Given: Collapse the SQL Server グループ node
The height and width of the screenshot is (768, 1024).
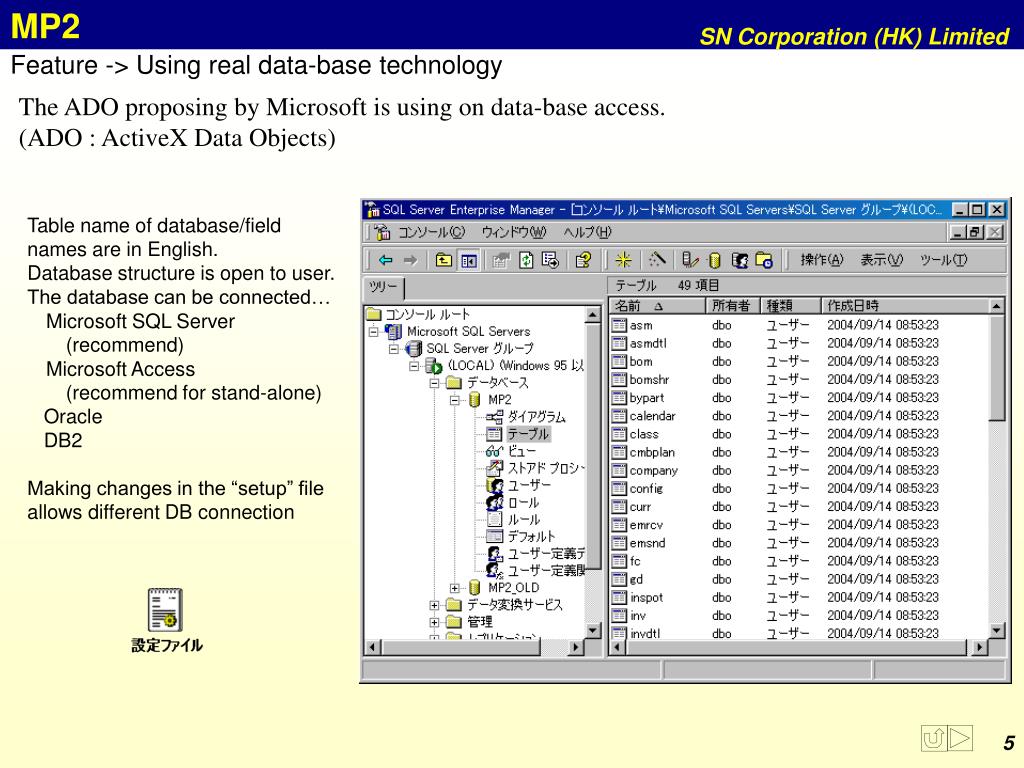Looking at the screenshot, I should click(x=394, y=349).
